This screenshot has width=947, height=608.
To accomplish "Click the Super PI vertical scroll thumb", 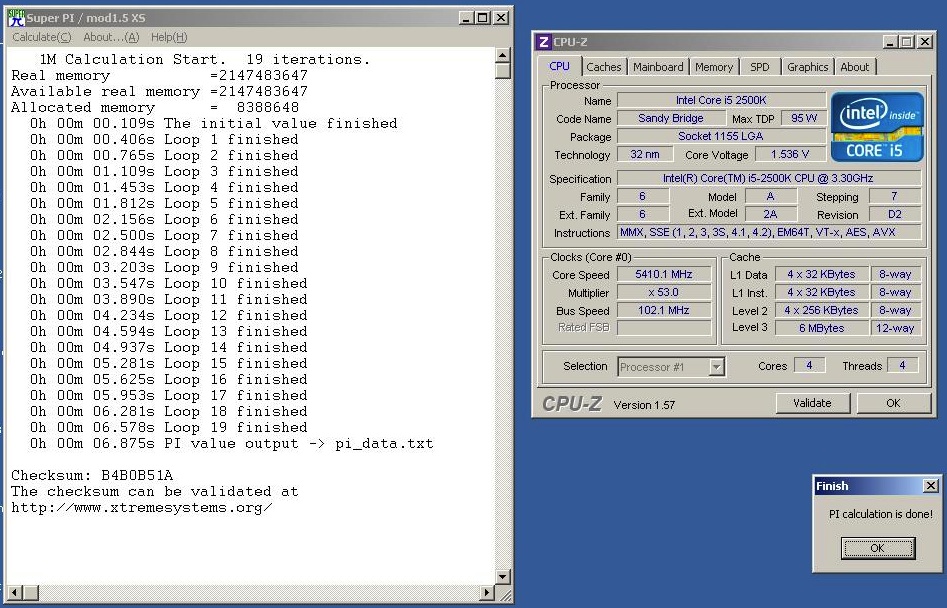I will tap(502, 71).
